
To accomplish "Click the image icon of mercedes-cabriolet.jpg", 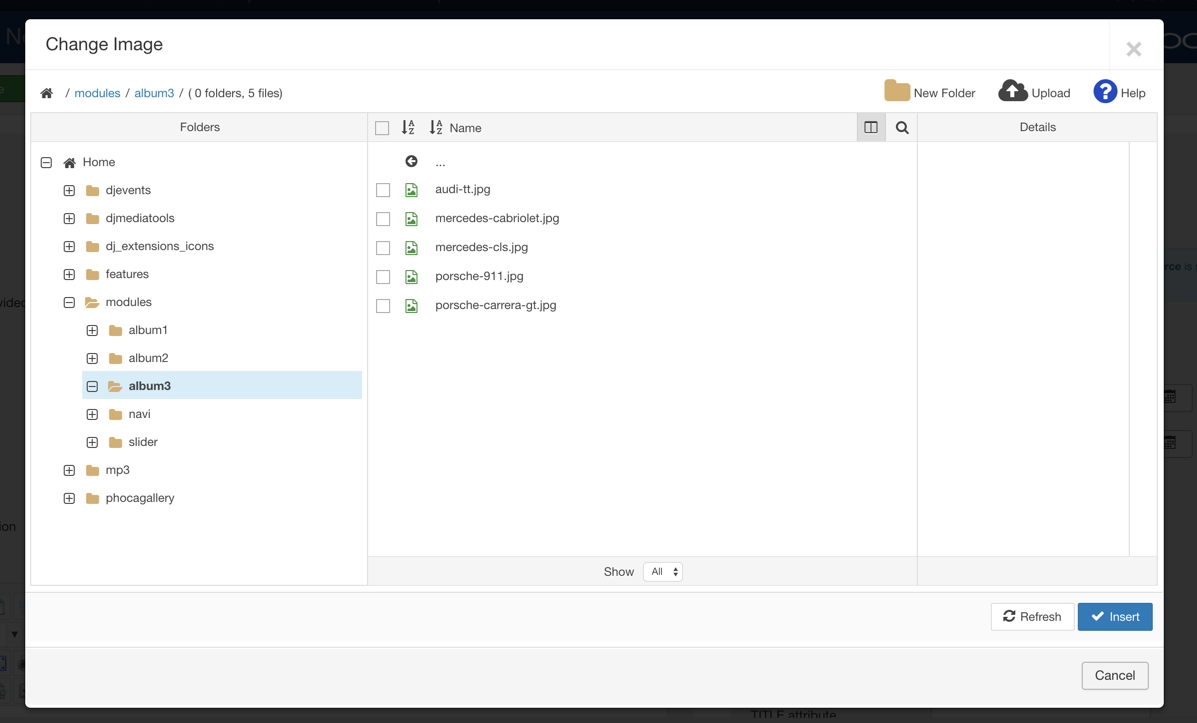I will point(411,219).
